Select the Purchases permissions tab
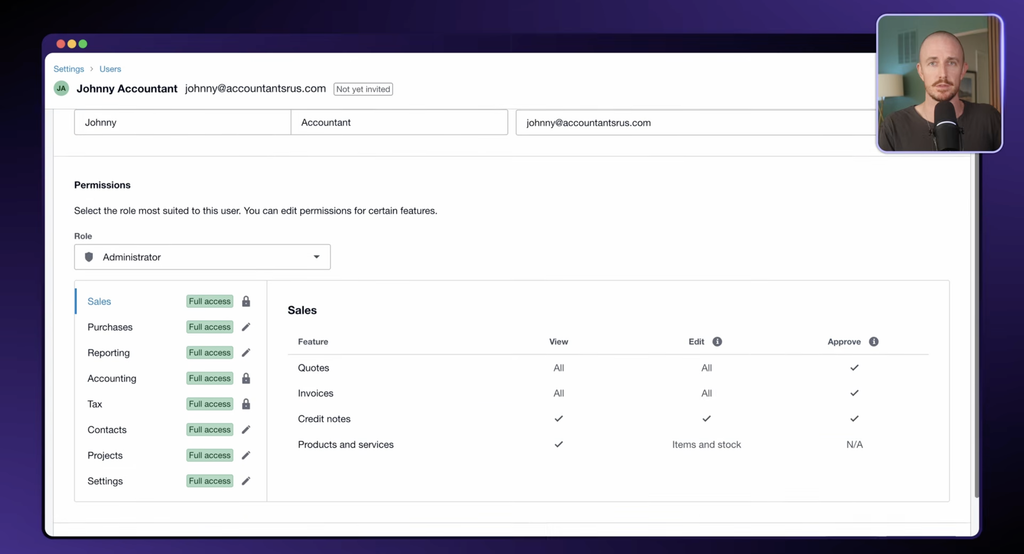The width and height of the screenshot is (1024, 554). pyautogui.click(x=170, y=327)
